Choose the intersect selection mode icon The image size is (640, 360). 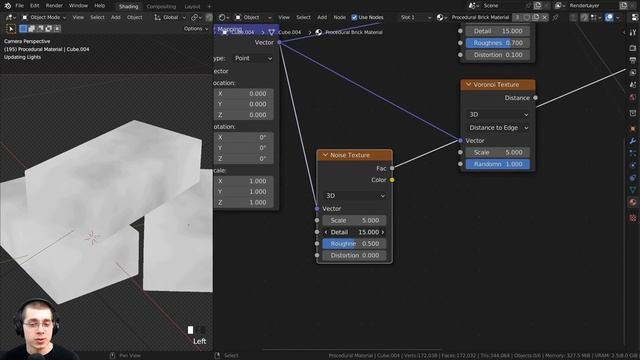57,29
